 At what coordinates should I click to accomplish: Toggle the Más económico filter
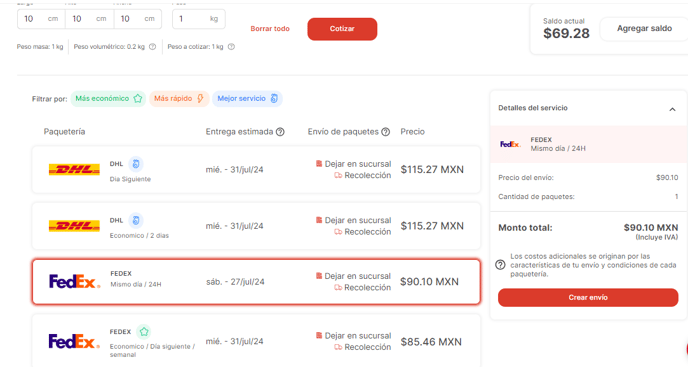pyautogui.click(x=108, y=98)
